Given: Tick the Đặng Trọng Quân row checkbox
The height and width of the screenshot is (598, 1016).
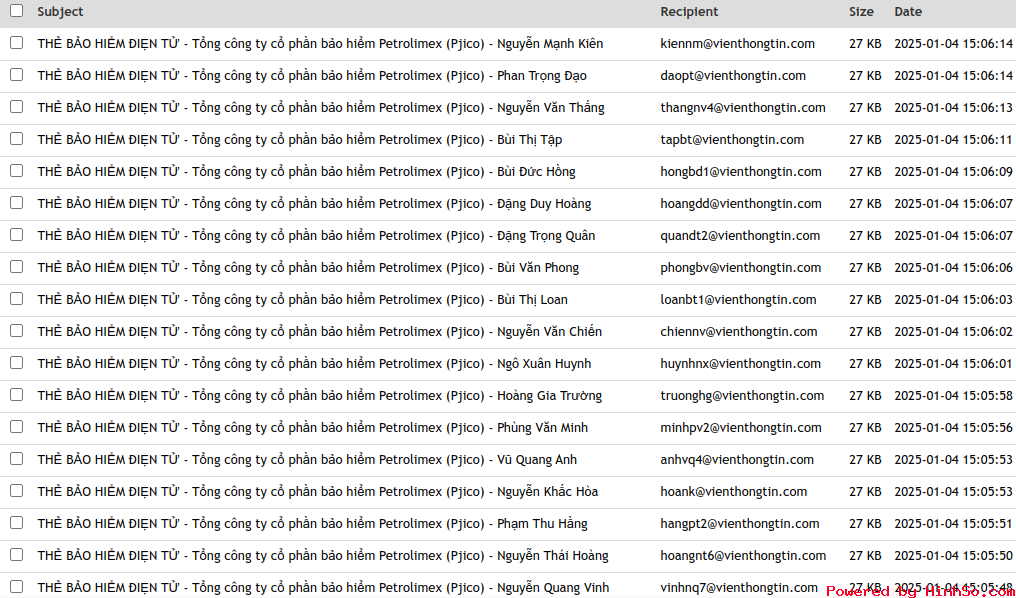Looking at the screenshot, I should click(x=16, y=235).
